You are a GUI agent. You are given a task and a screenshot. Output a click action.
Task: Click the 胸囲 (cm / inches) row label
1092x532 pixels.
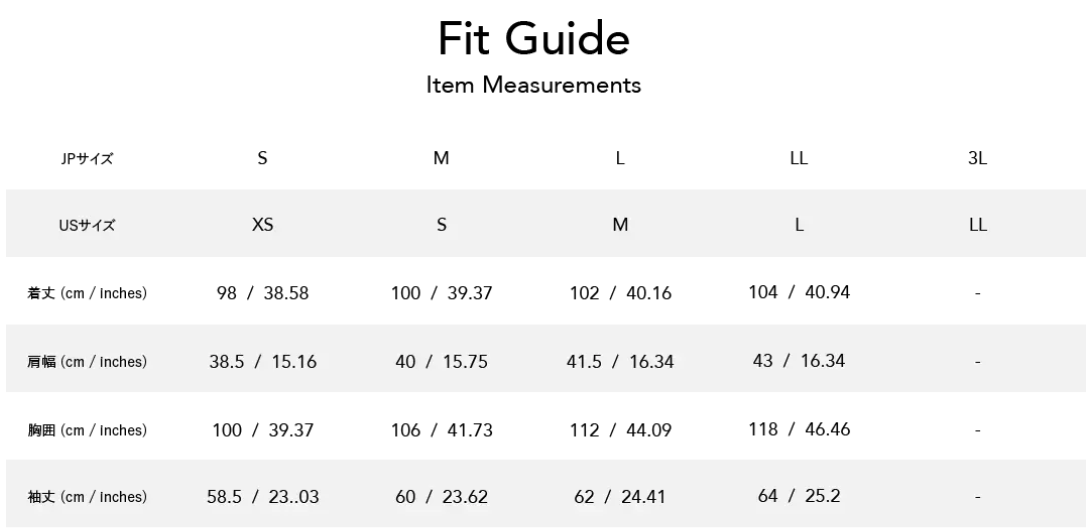click(x=87, y=430)
